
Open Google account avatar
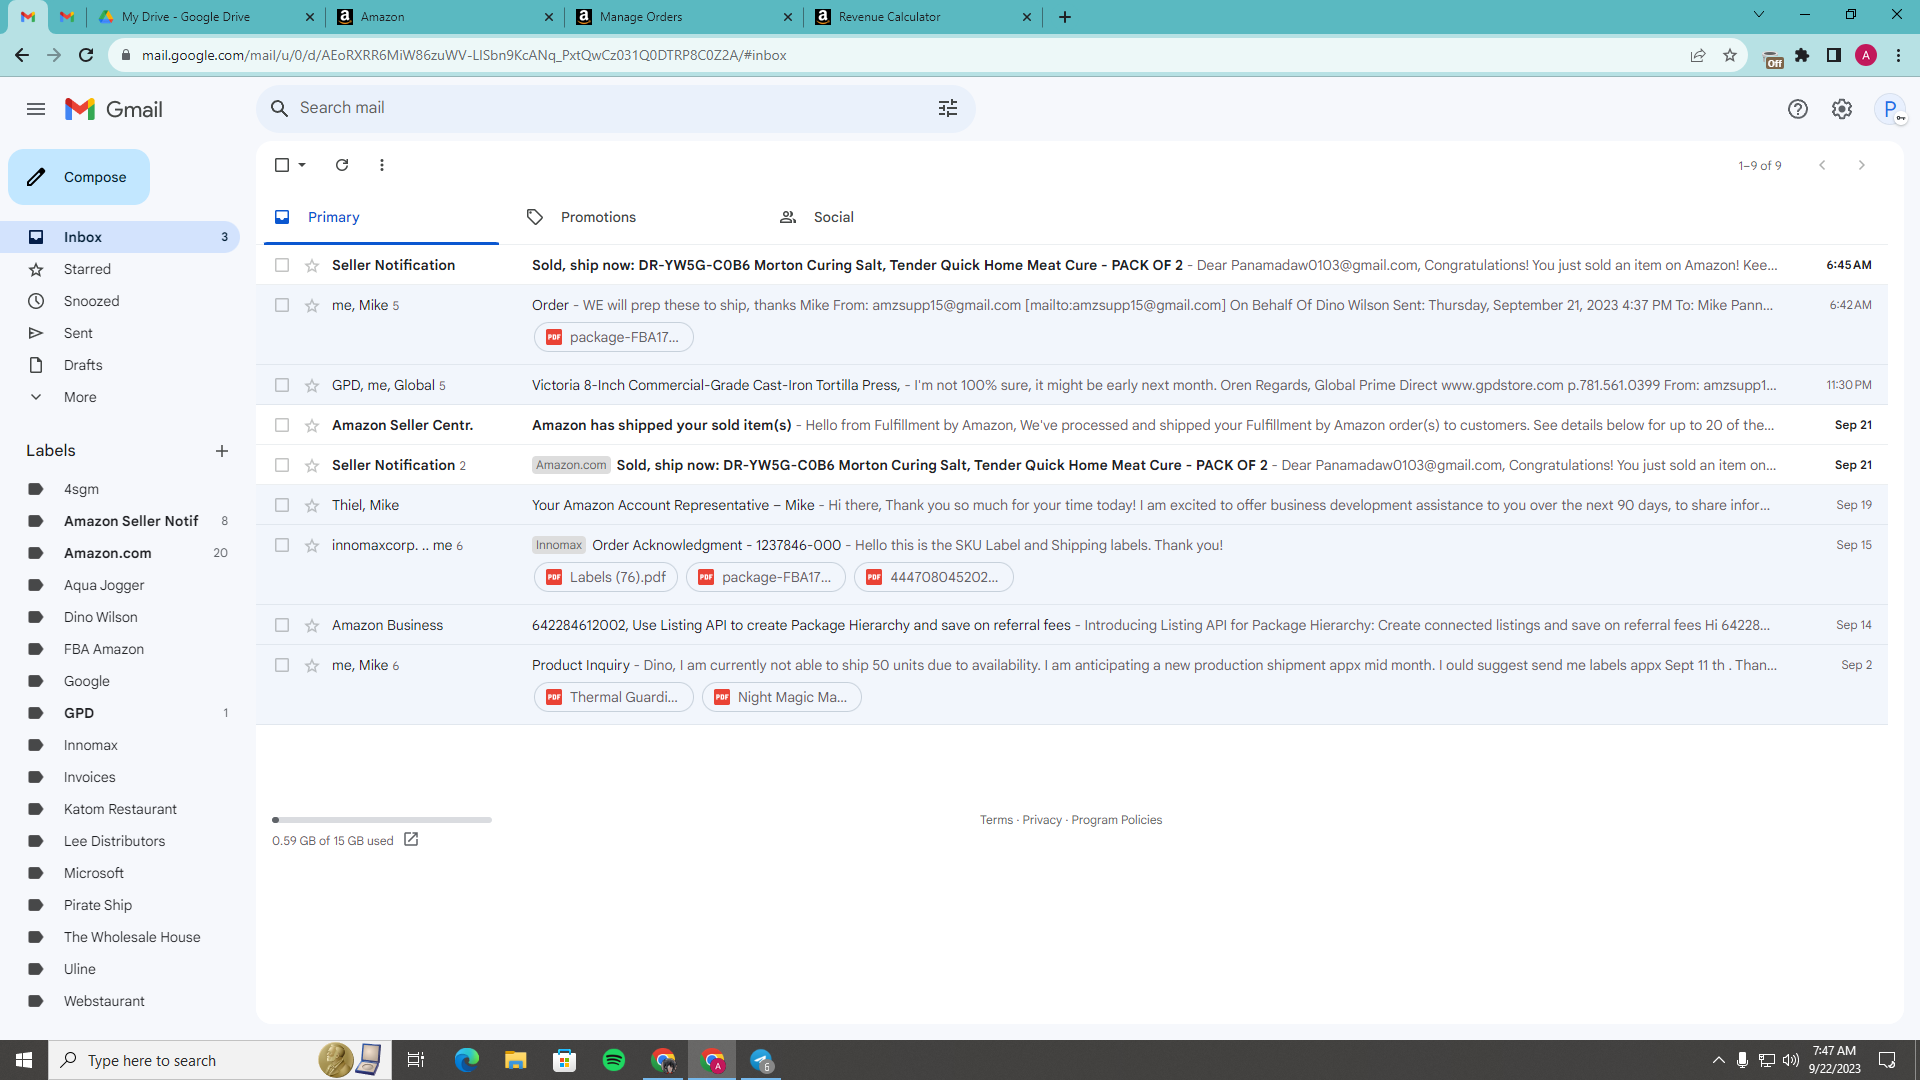(x=1890, y=109)
